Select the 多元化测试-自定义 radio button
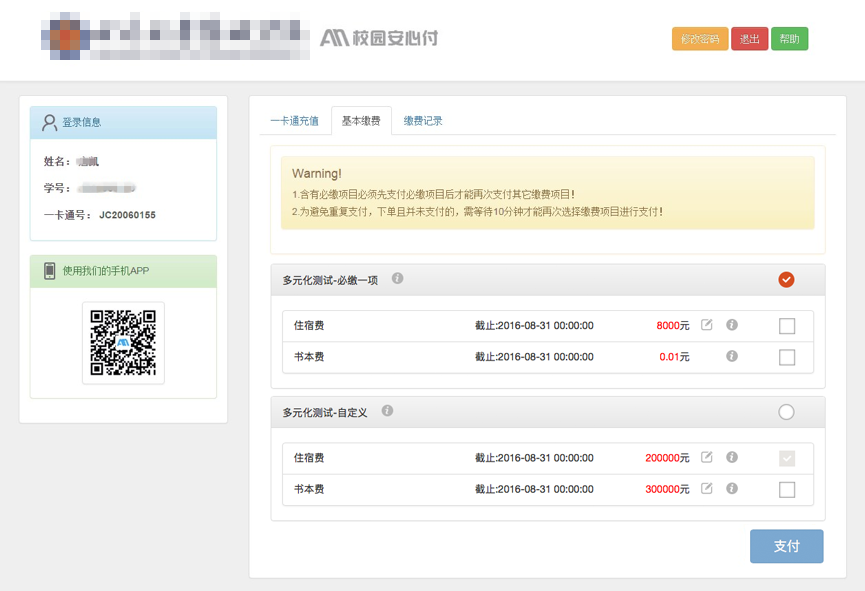The width and height of the screenshot is (865, 591). tap(786, 412)
